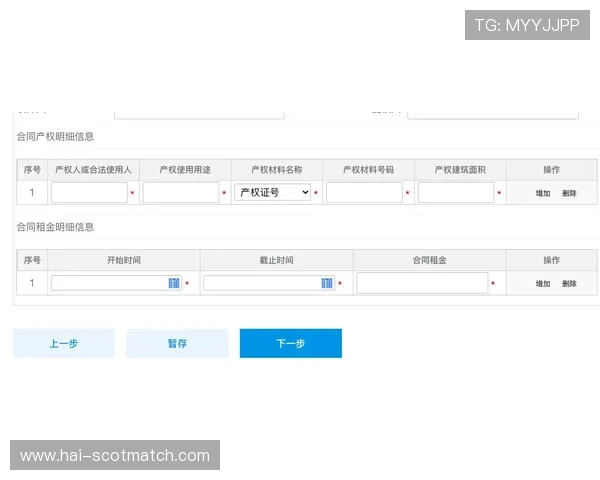Click the 产权使用用途 input field
600x480 pixels.
tap(181, 192)
